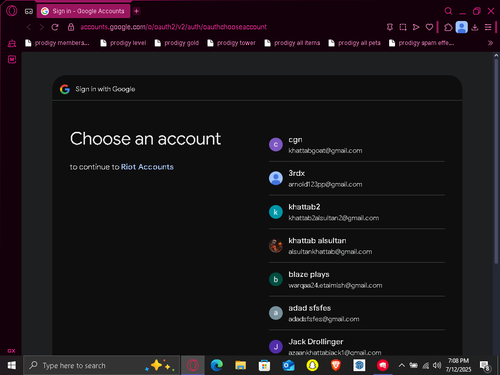Open the extensions cube icon
Screen dimensions: 500x375
point(448,27)
